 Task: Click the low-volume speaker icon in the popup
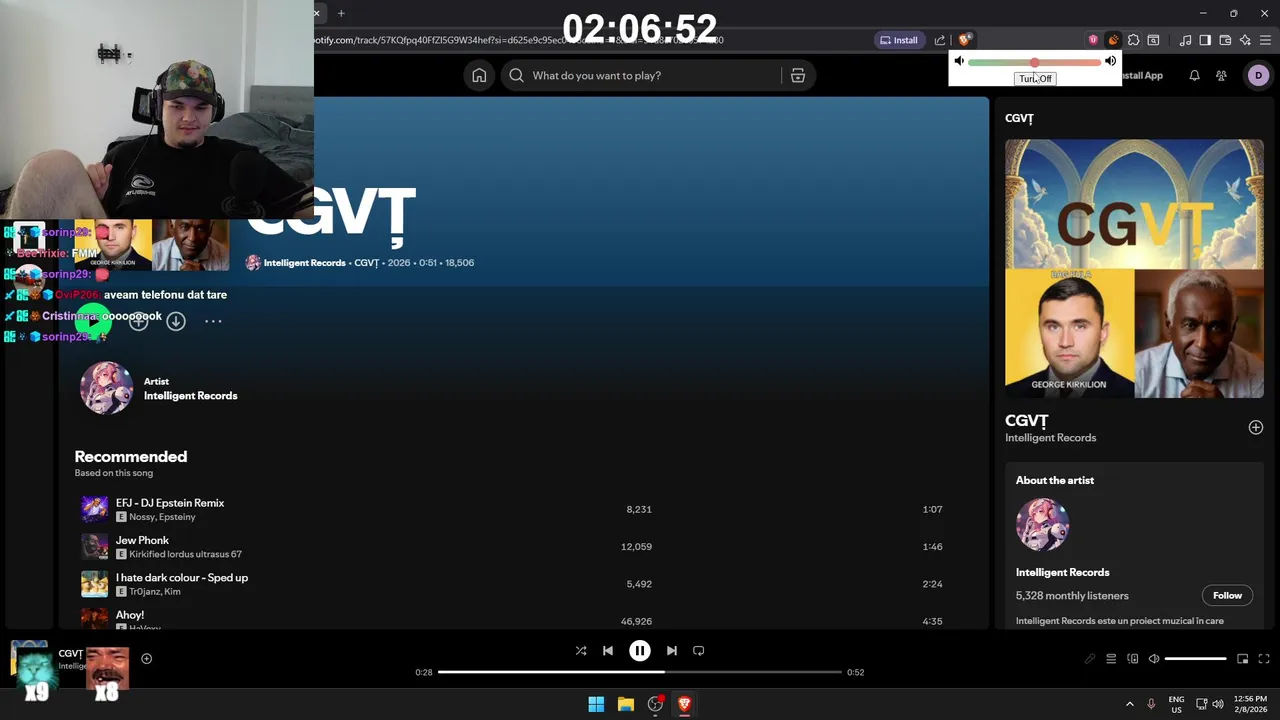point(959,62)
